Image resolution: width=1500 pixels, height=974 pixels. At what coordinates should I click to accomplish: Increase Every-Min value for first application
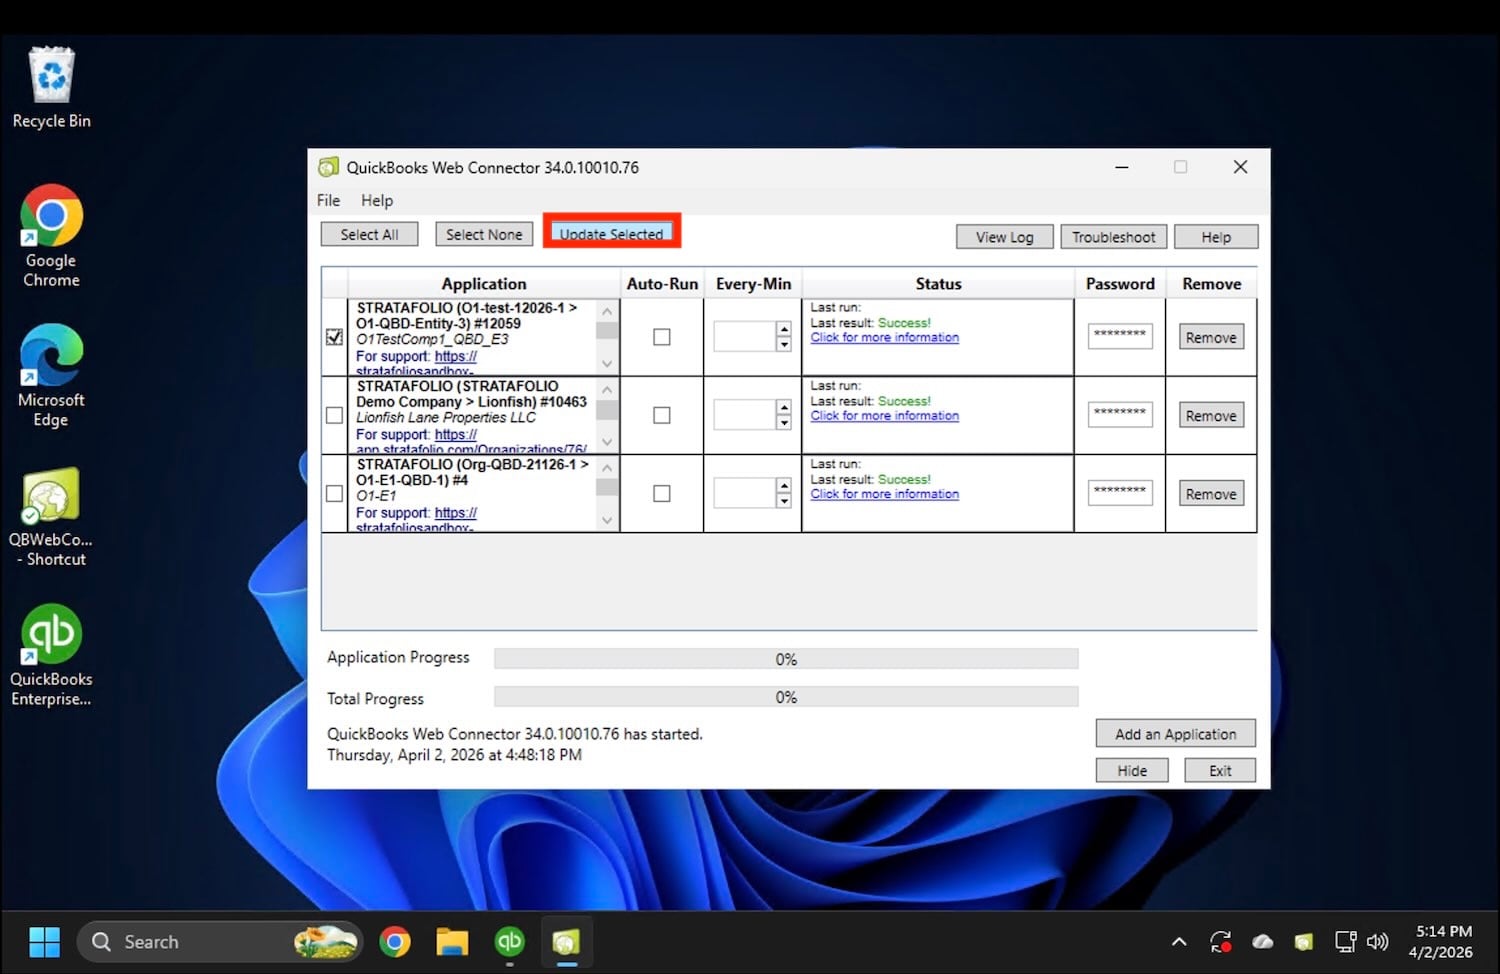(784, 329)
